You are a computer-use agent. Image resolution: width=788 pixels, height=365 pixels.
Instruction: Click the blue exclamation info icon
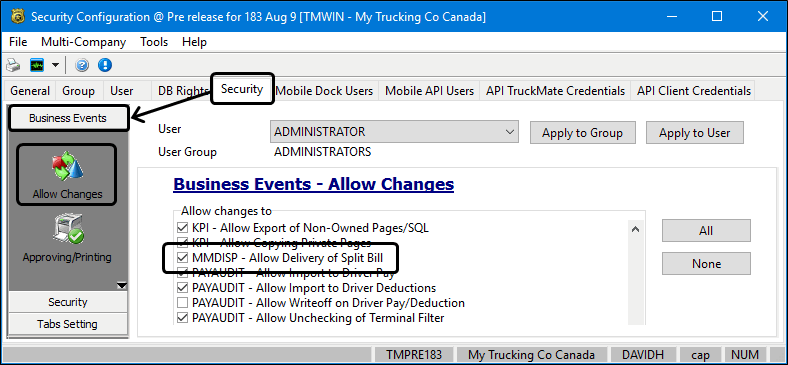105,65
